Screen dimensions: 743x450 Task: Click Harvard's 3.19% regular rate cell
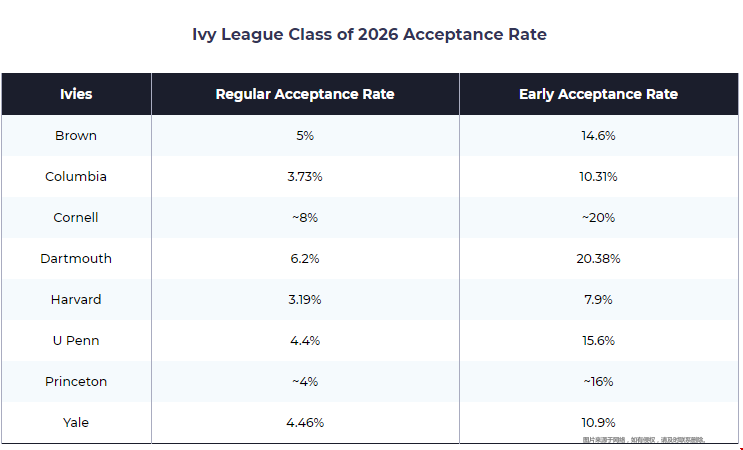point(305,299)
